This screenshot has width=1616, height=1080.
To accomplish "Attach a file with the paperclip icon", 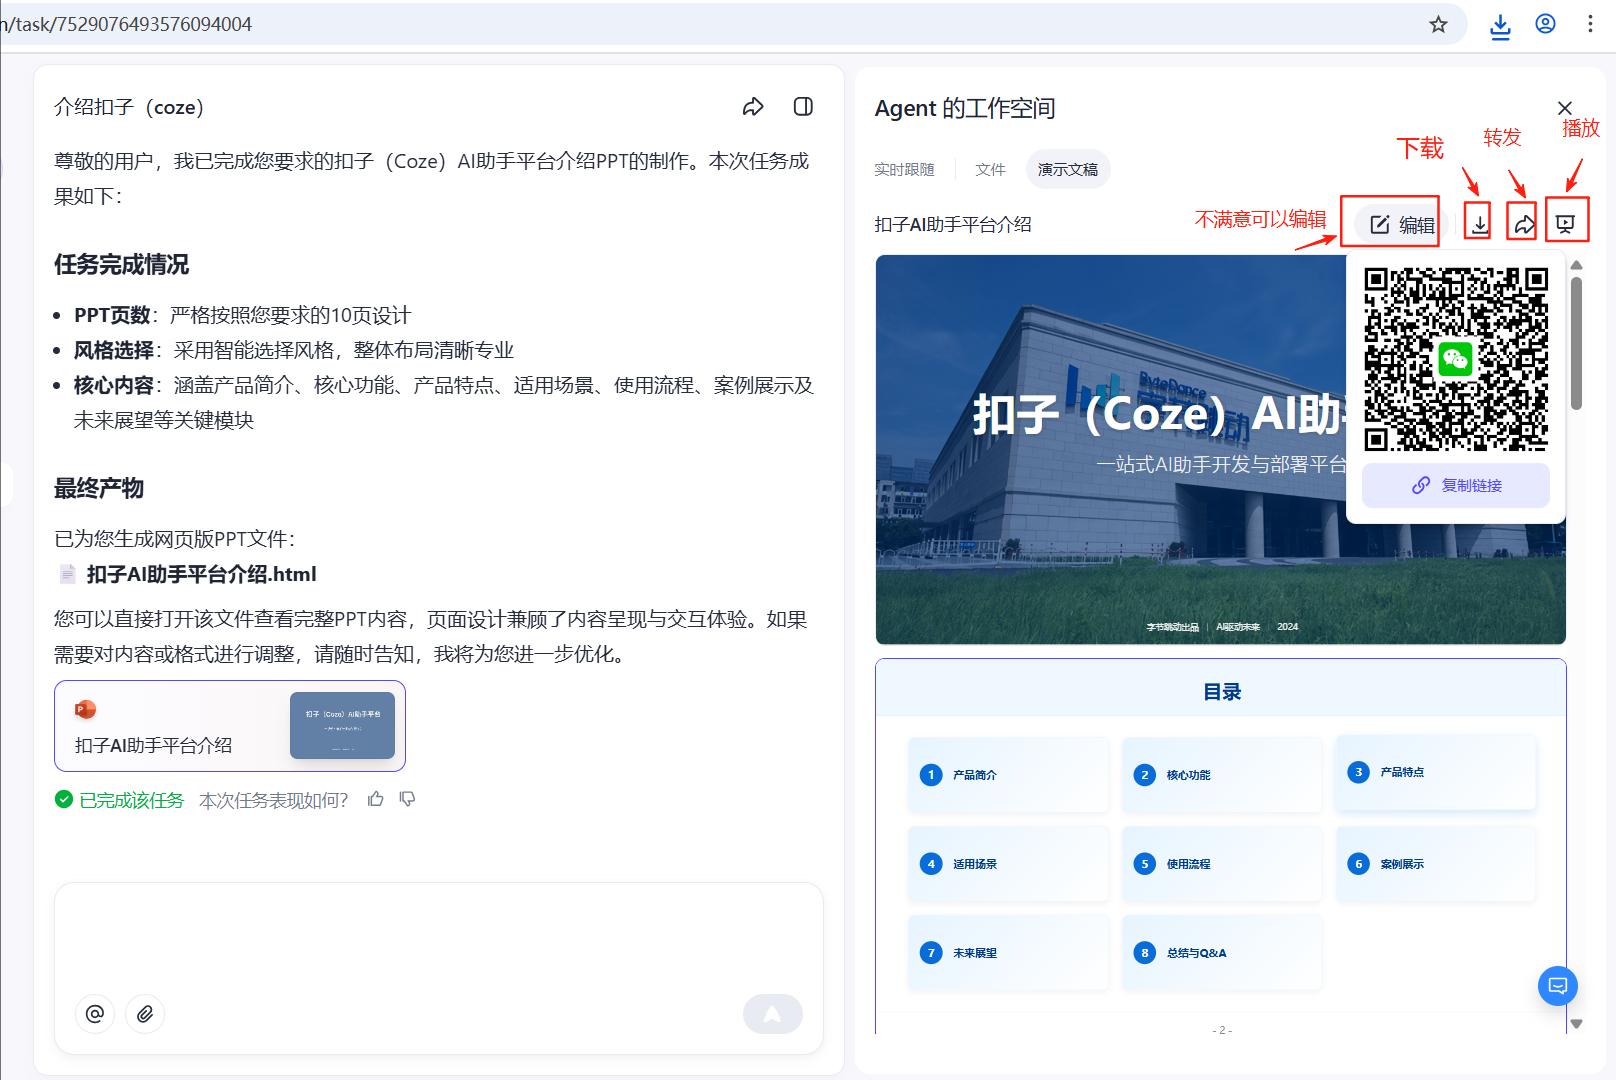I will pos(144,1013).
